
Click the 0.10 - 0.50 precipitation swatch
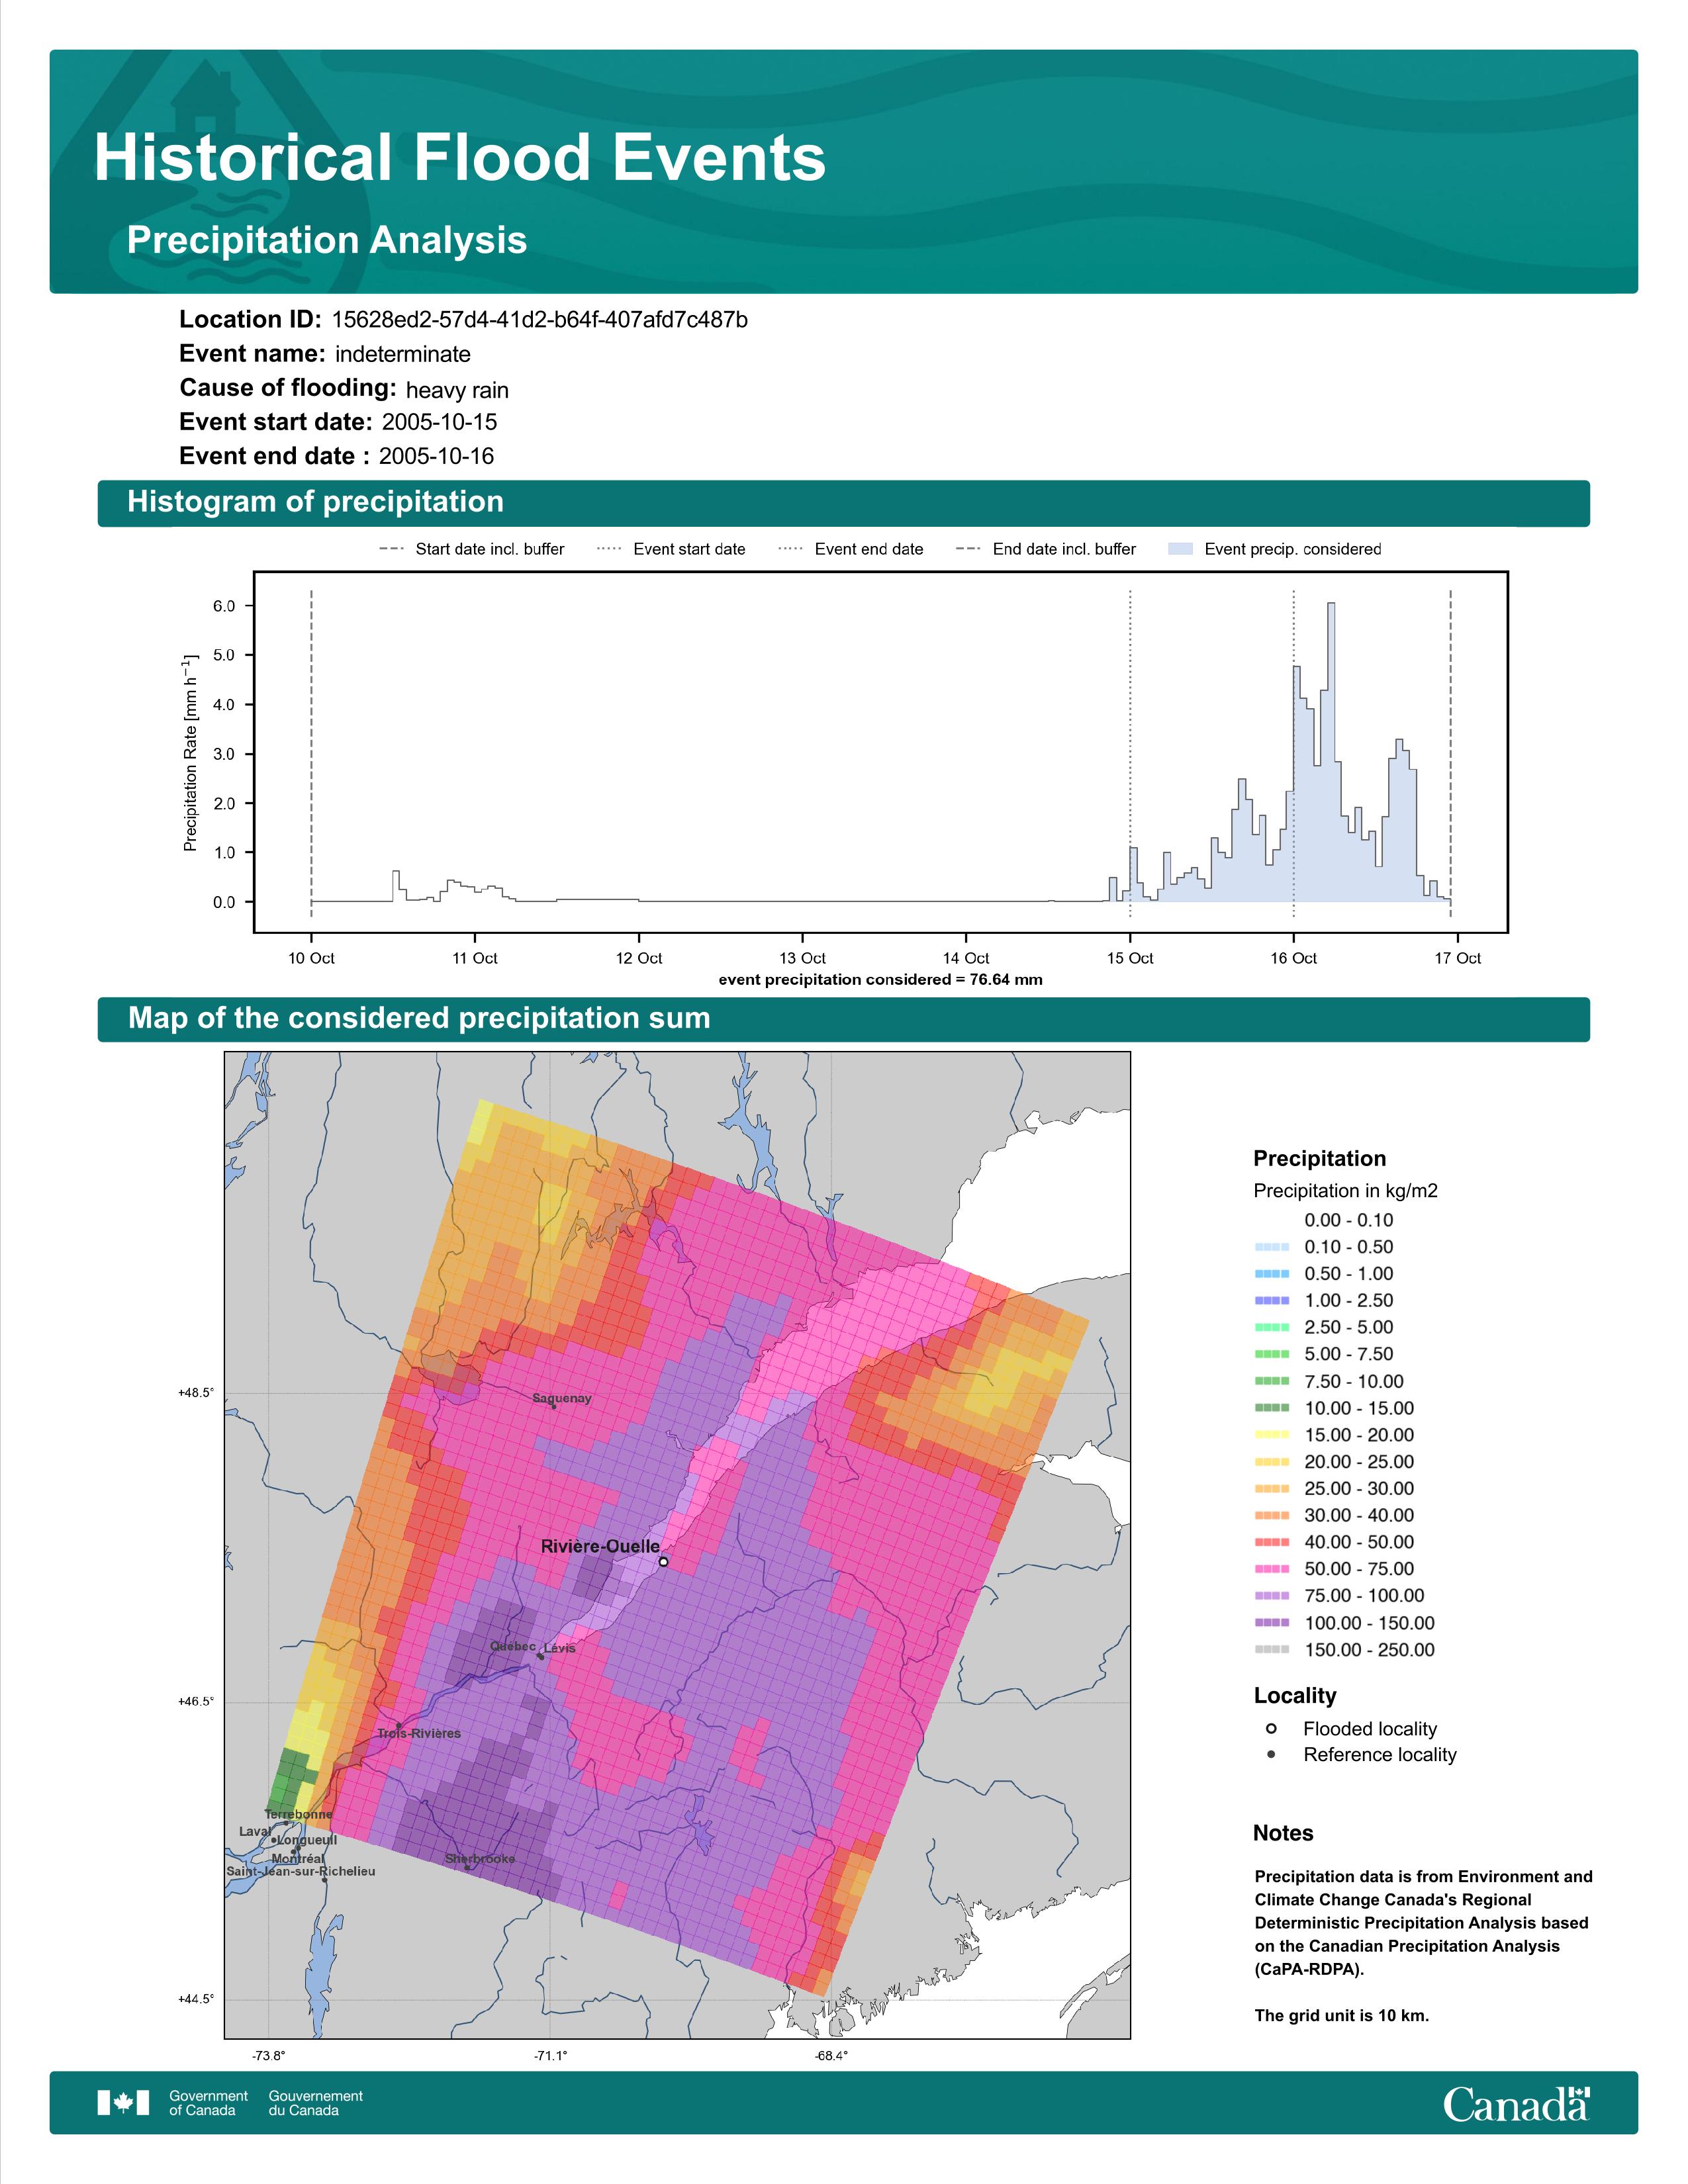point(1272,1247)
